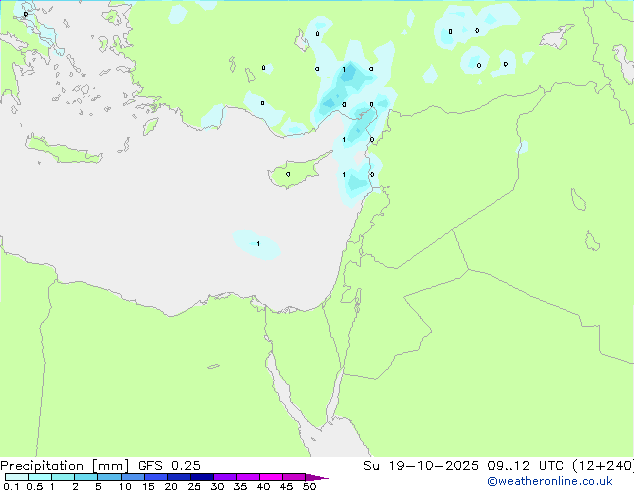Click the '30' legend scale label

[x=217, y=486]
